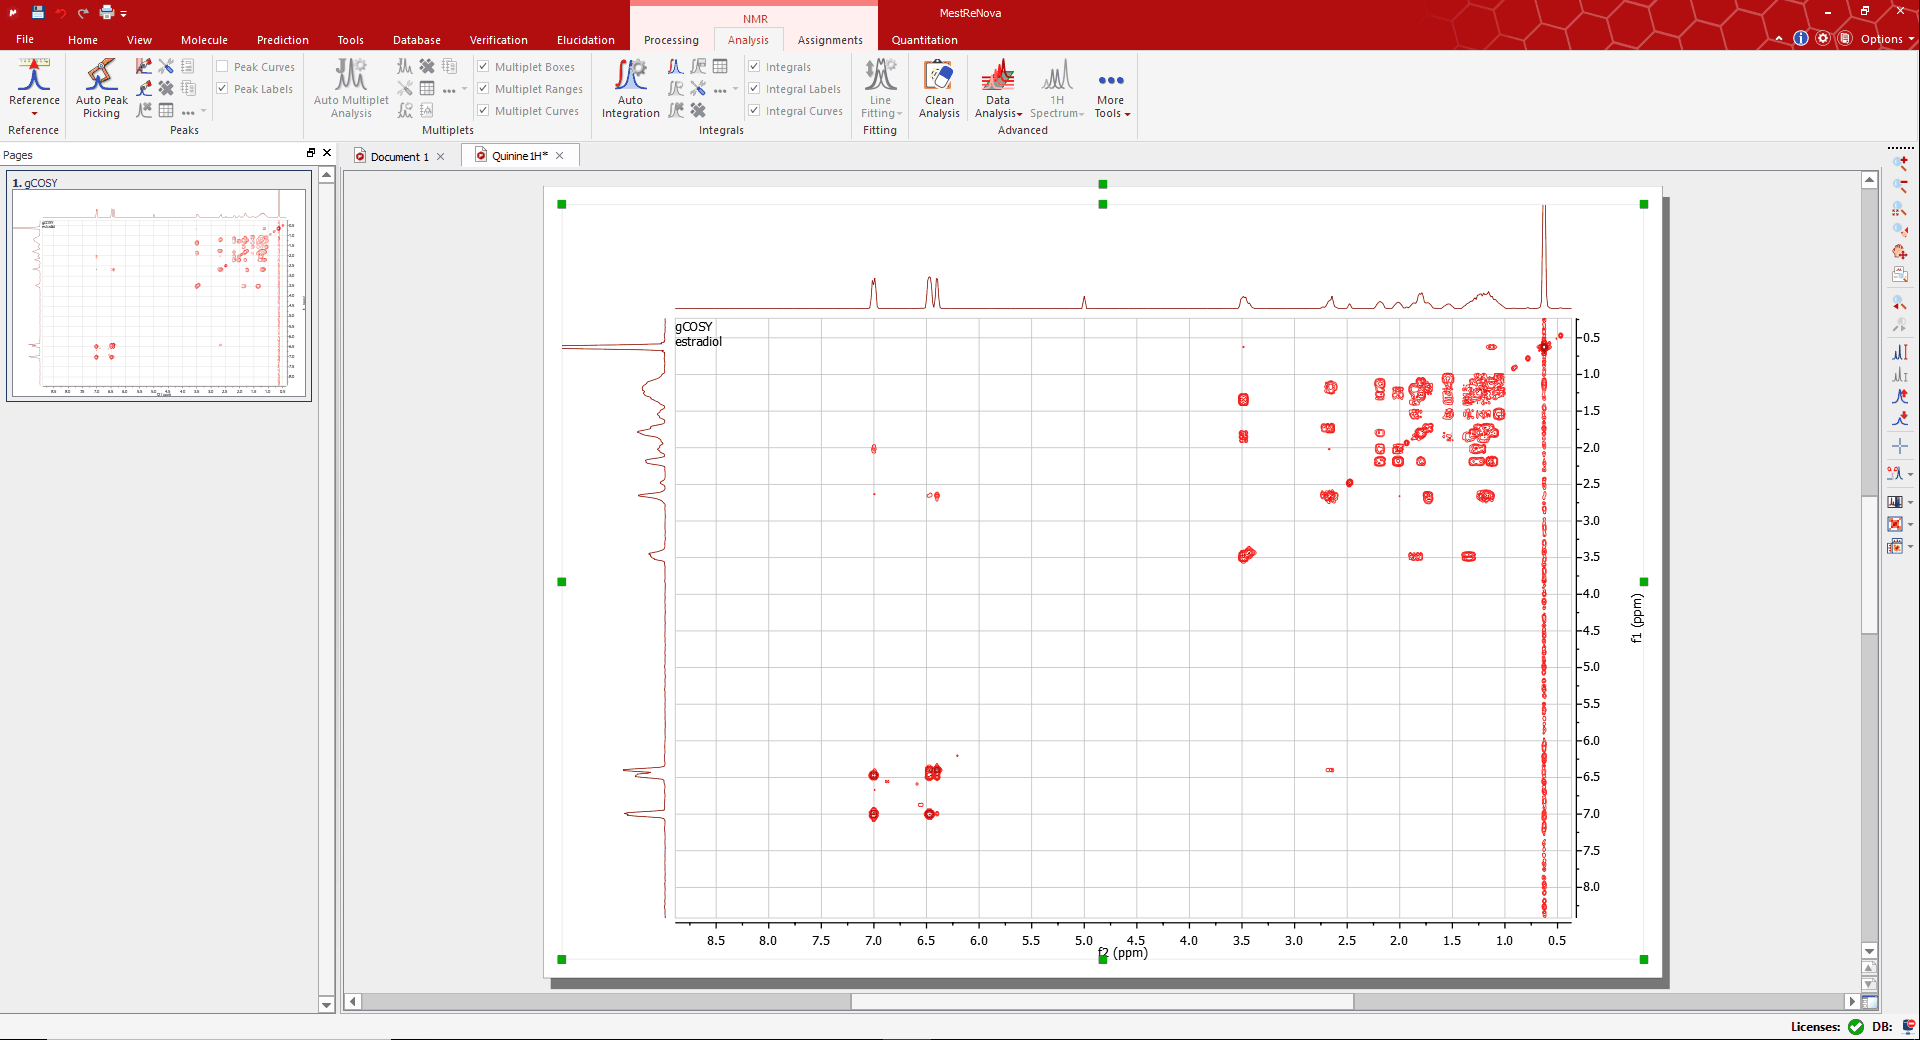Select the pan spectrum hand tool
The height and width of the screenshot is (1040, 1920).
coord(1900,252)
